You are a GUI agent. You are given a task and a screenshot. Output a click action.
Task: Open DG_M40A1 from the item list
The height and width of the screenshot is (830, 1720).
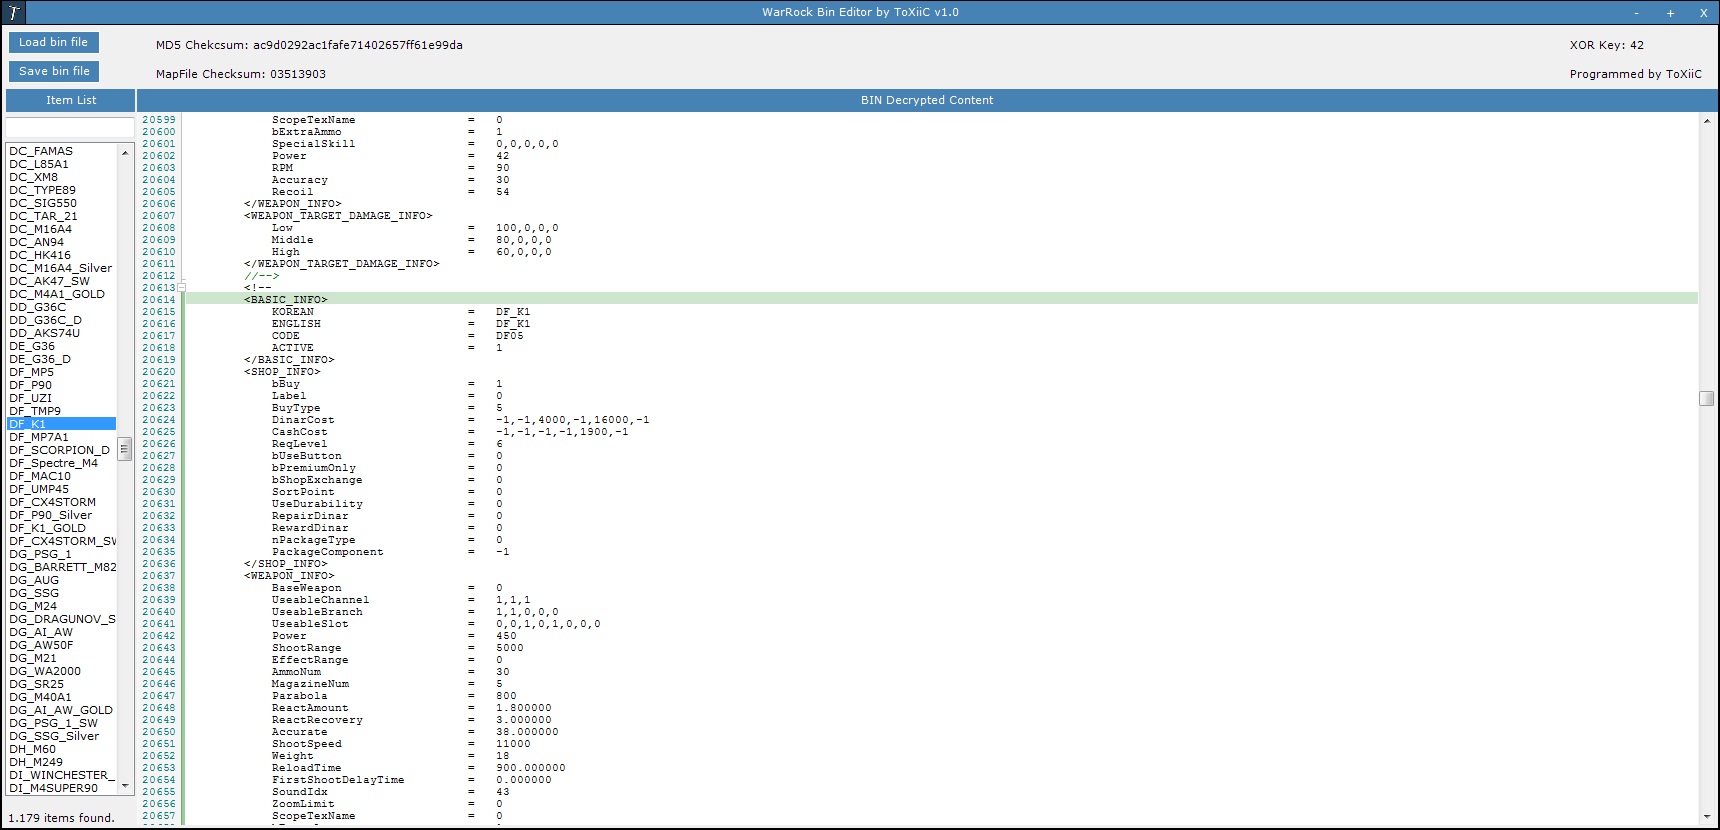coord(40,697)
